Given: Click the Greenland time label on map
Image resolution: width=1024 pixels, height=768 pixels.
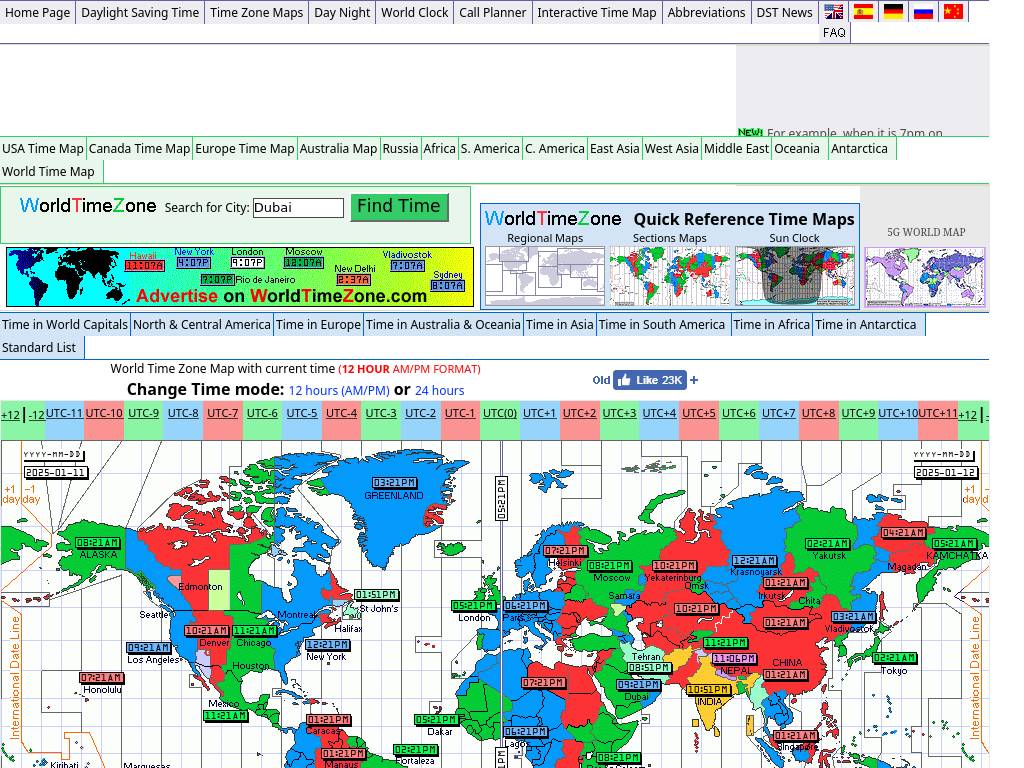Looking at the screenshot, I should pyautogui.click(x=394, y=483).
